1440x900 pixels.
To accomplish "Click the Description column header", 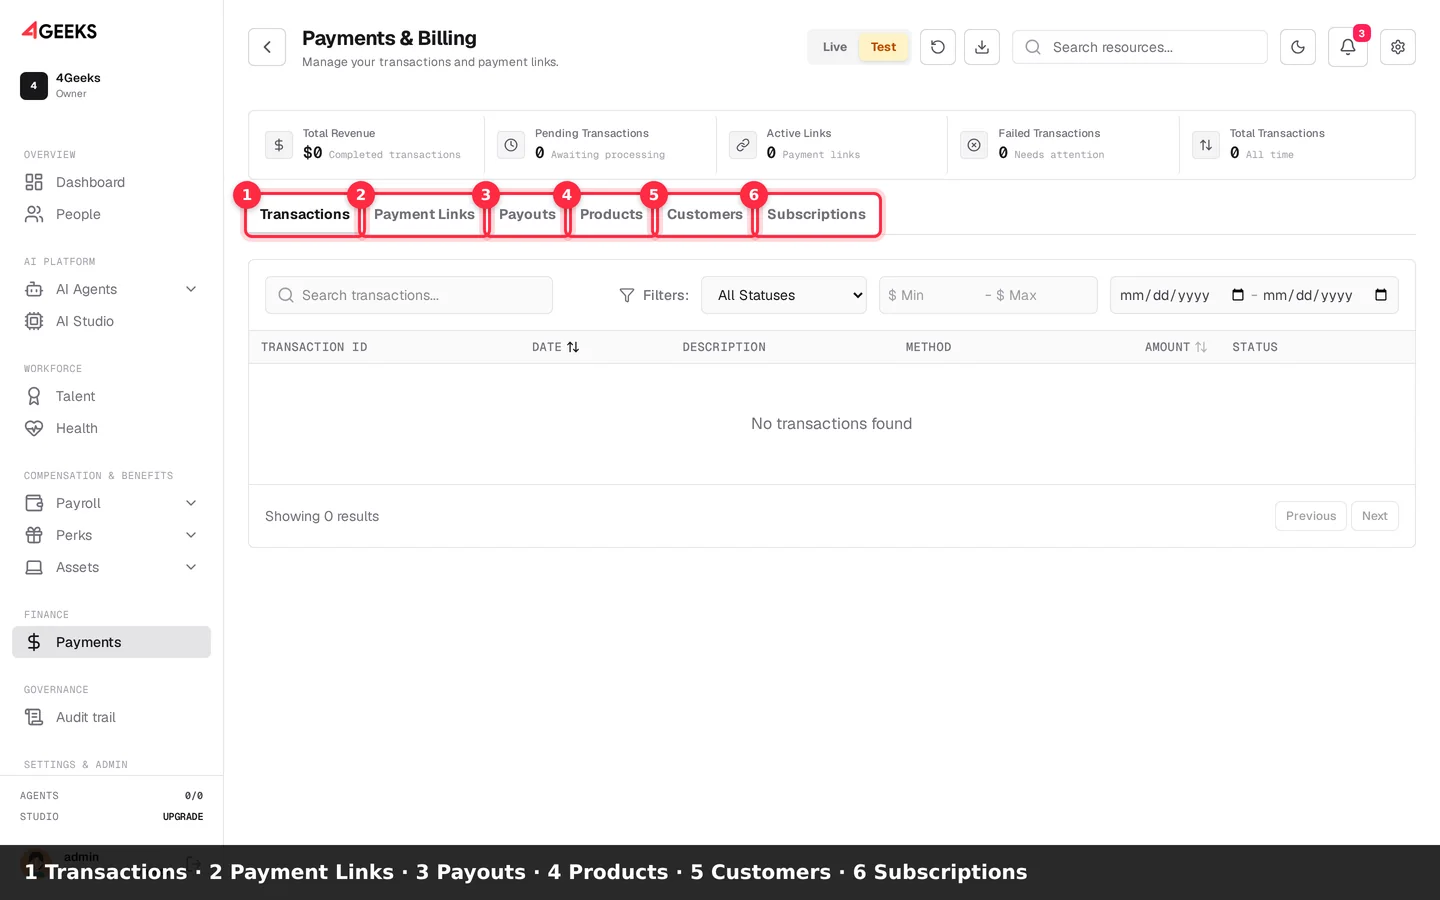I will 724,347.
